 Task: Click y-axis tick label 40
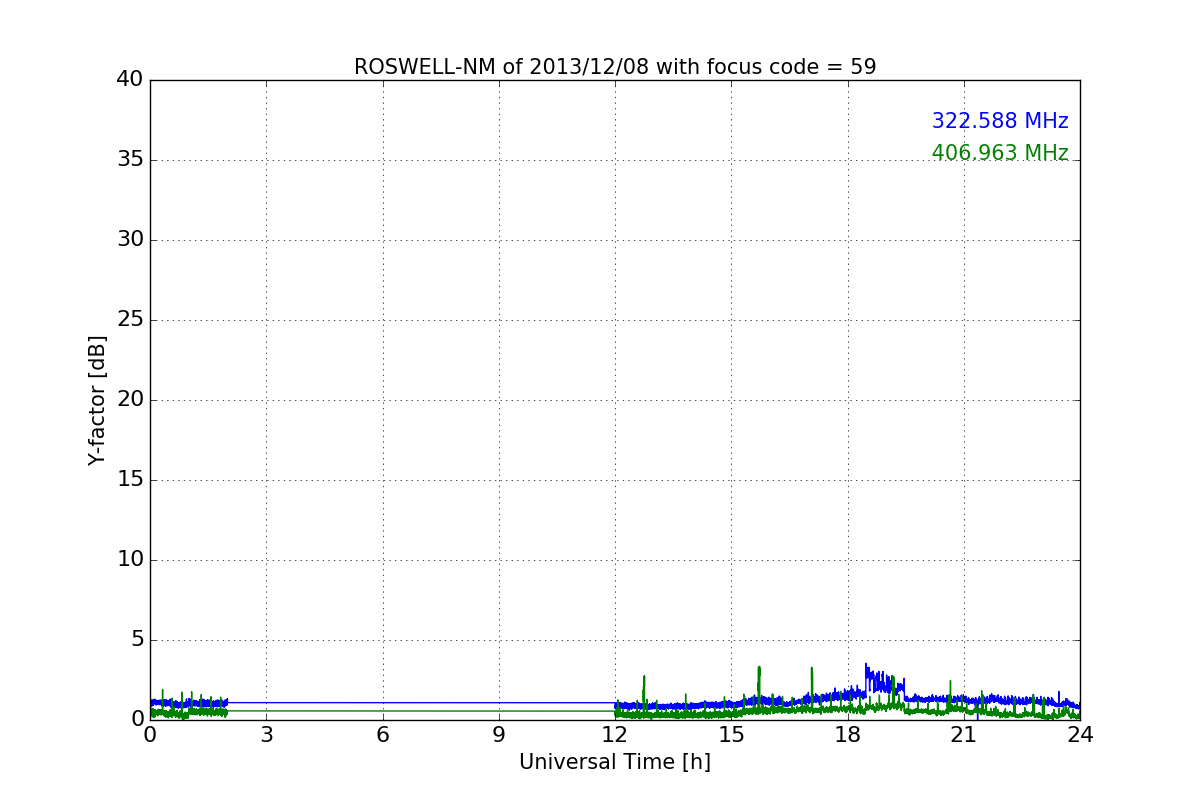tap(130, 80)
